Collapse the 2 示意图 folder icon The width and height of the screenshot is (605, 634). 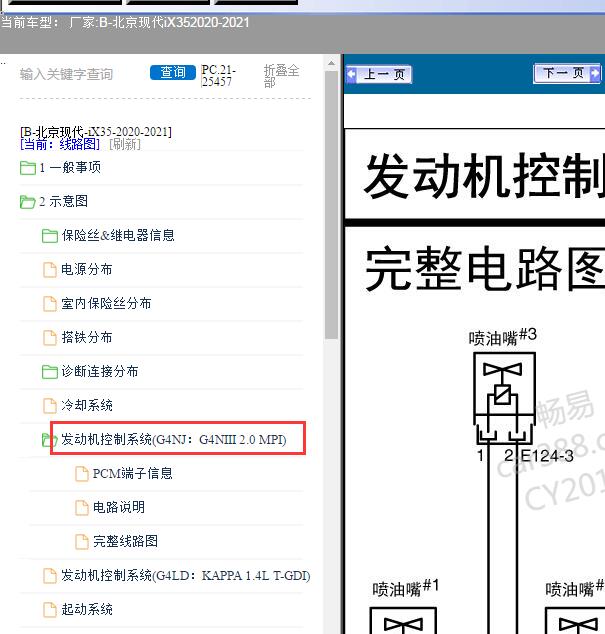coord(28,202)
